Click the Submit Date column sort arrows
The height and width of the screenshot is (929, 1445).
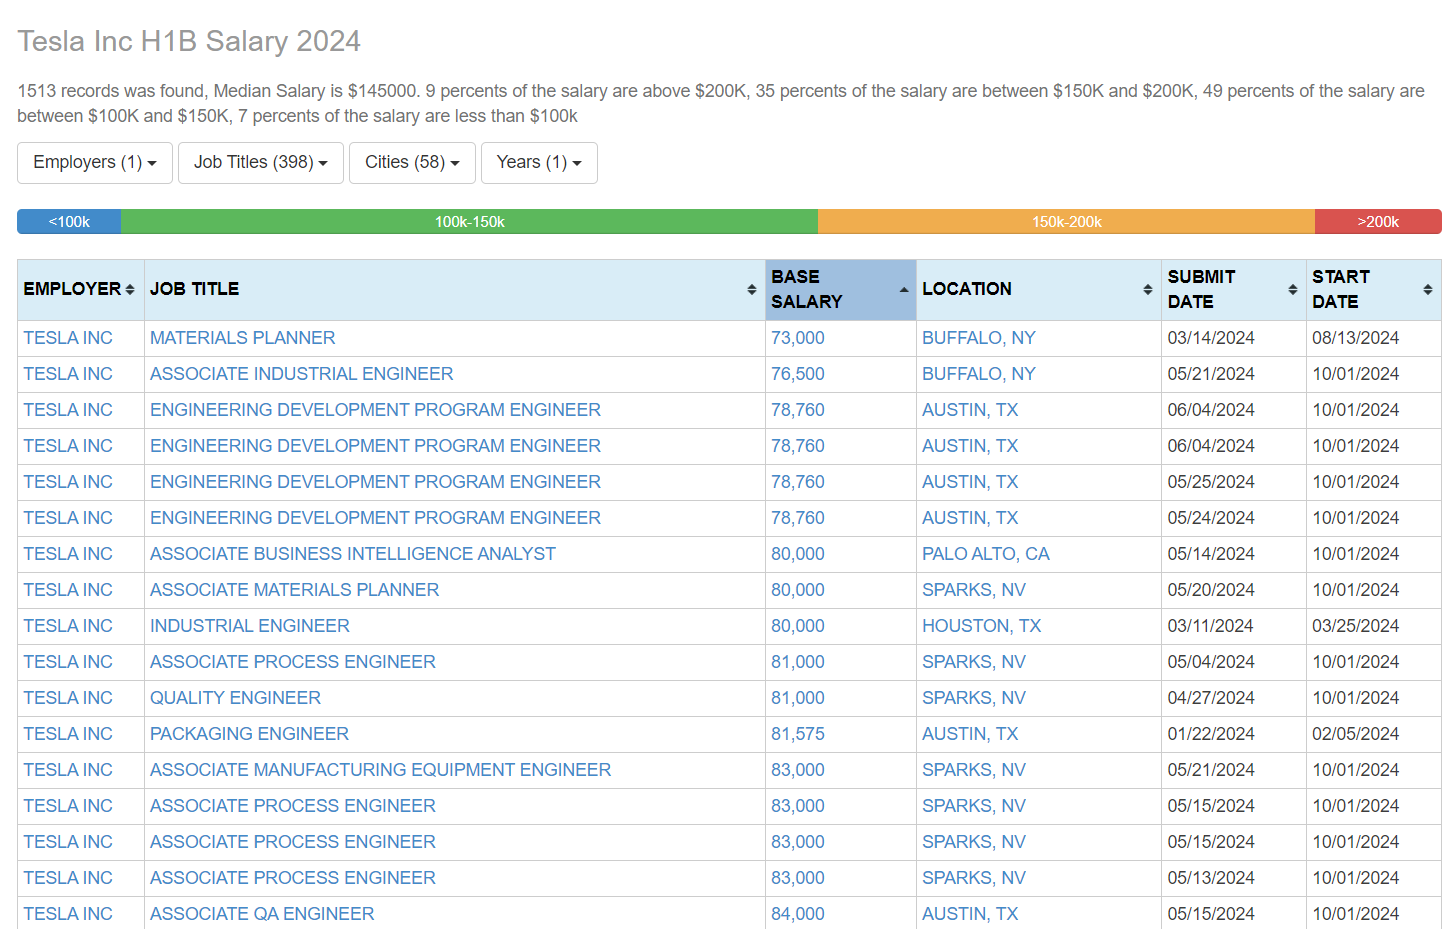click(1292, 289)
